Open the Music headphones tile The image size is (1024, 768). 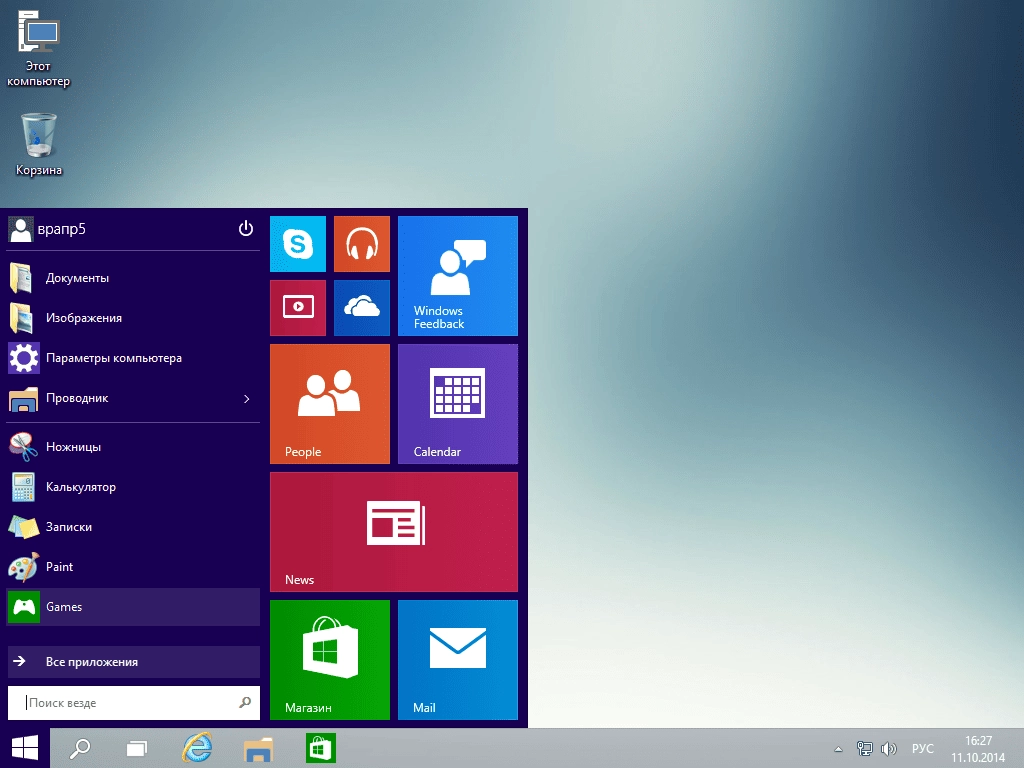(x=362, y=244)
